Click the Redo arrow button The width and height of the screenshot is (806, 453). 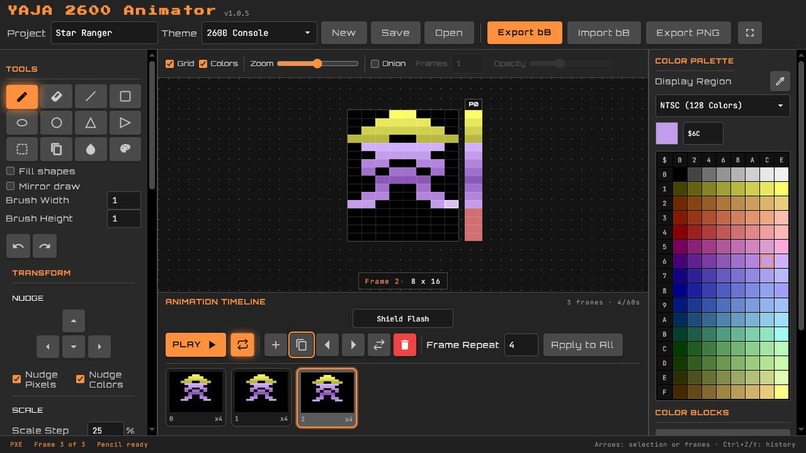click(x=45, y=246)
